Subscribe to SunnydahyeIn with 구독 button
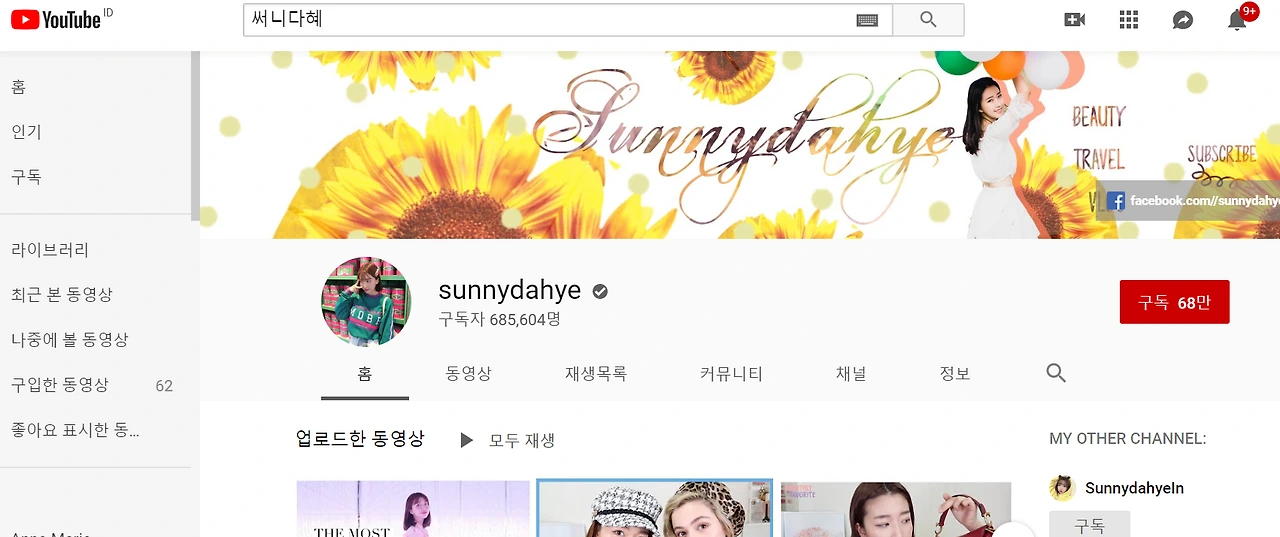This screenshot has width=1280, height=537. [1089, 524]
